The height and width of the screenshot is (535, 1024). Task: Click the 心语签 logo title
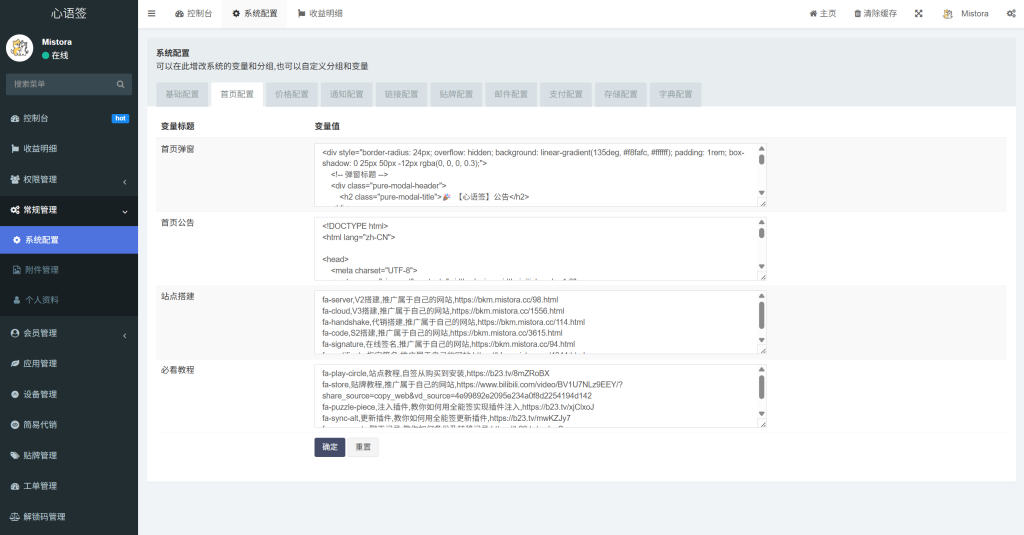[x=69, y=13]
